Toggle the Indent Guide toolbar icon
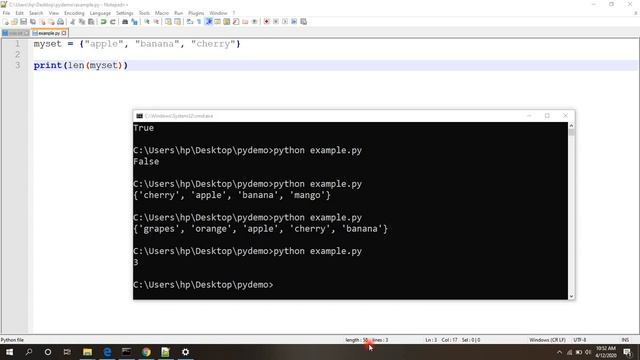This screenshot has height=360, width=640. point(209,22)
